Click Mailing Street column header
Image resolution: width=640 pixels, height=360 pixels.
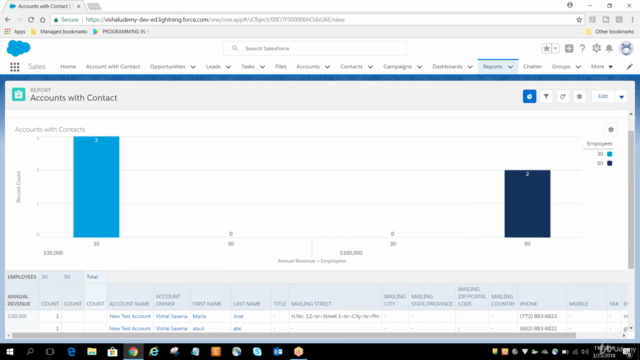(x=311, y=304)
